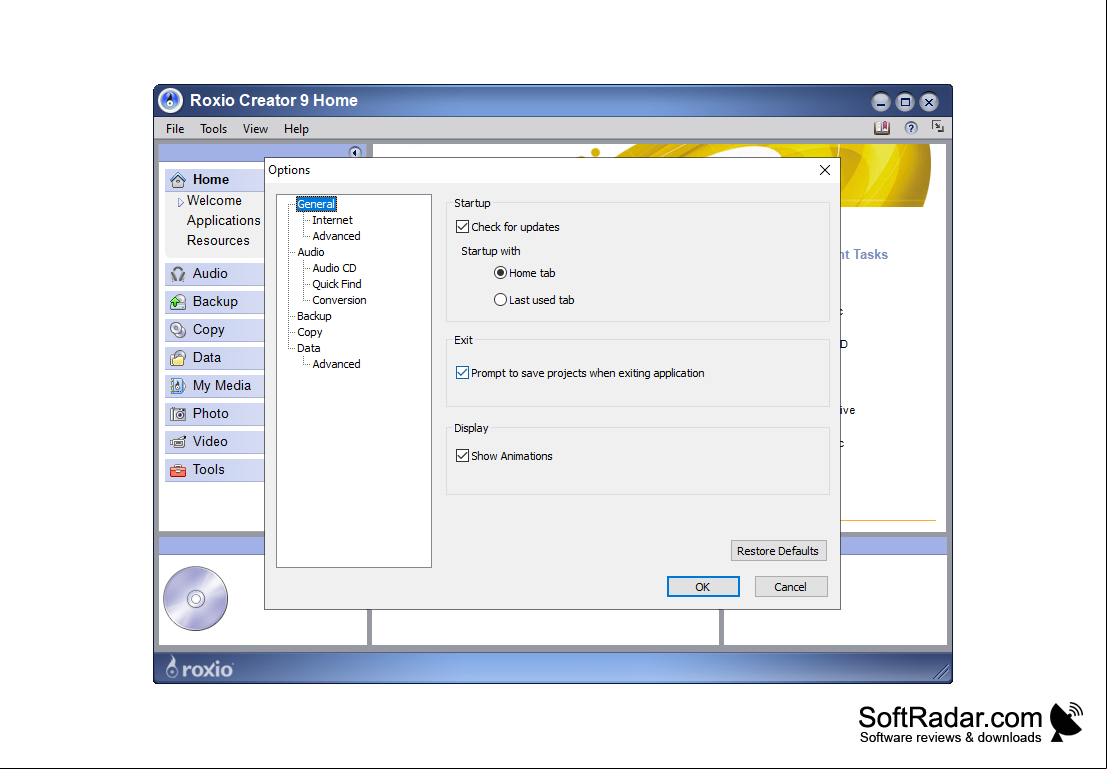Viewport: 1107px width, 769px height.
Task: Switch to the Photo section label in the sidebar
Action: point(210,413)
